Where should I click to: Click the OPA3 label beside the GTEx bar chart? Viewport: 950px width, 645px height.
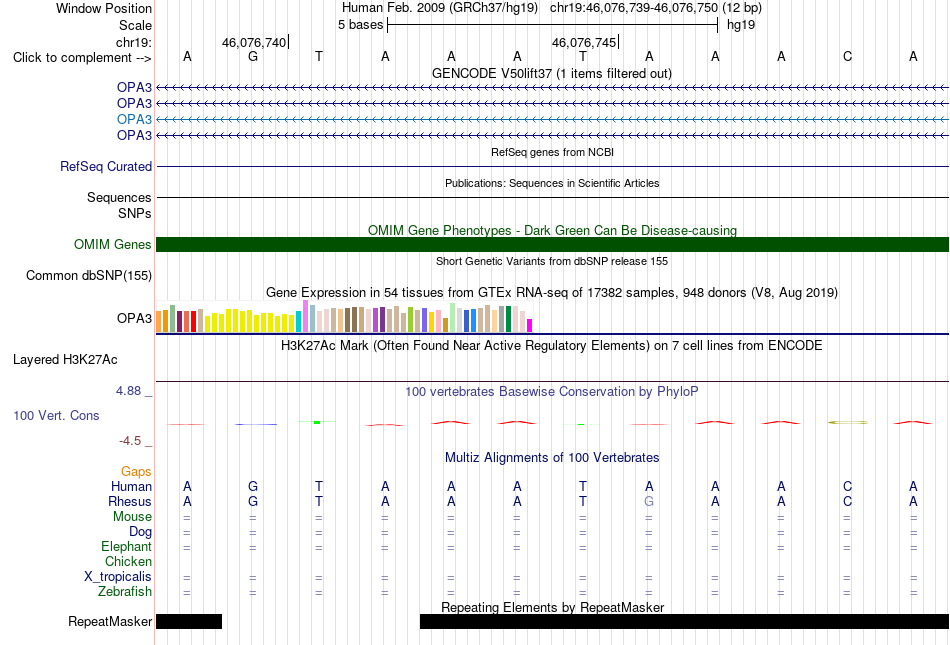[135, 319]
